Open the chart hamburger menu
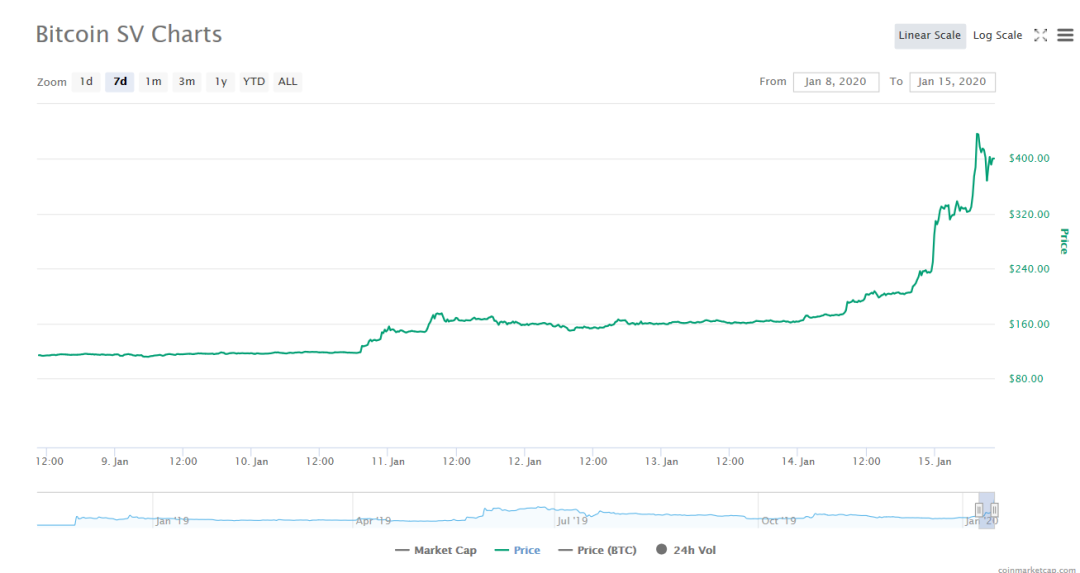 [1065, 35]
